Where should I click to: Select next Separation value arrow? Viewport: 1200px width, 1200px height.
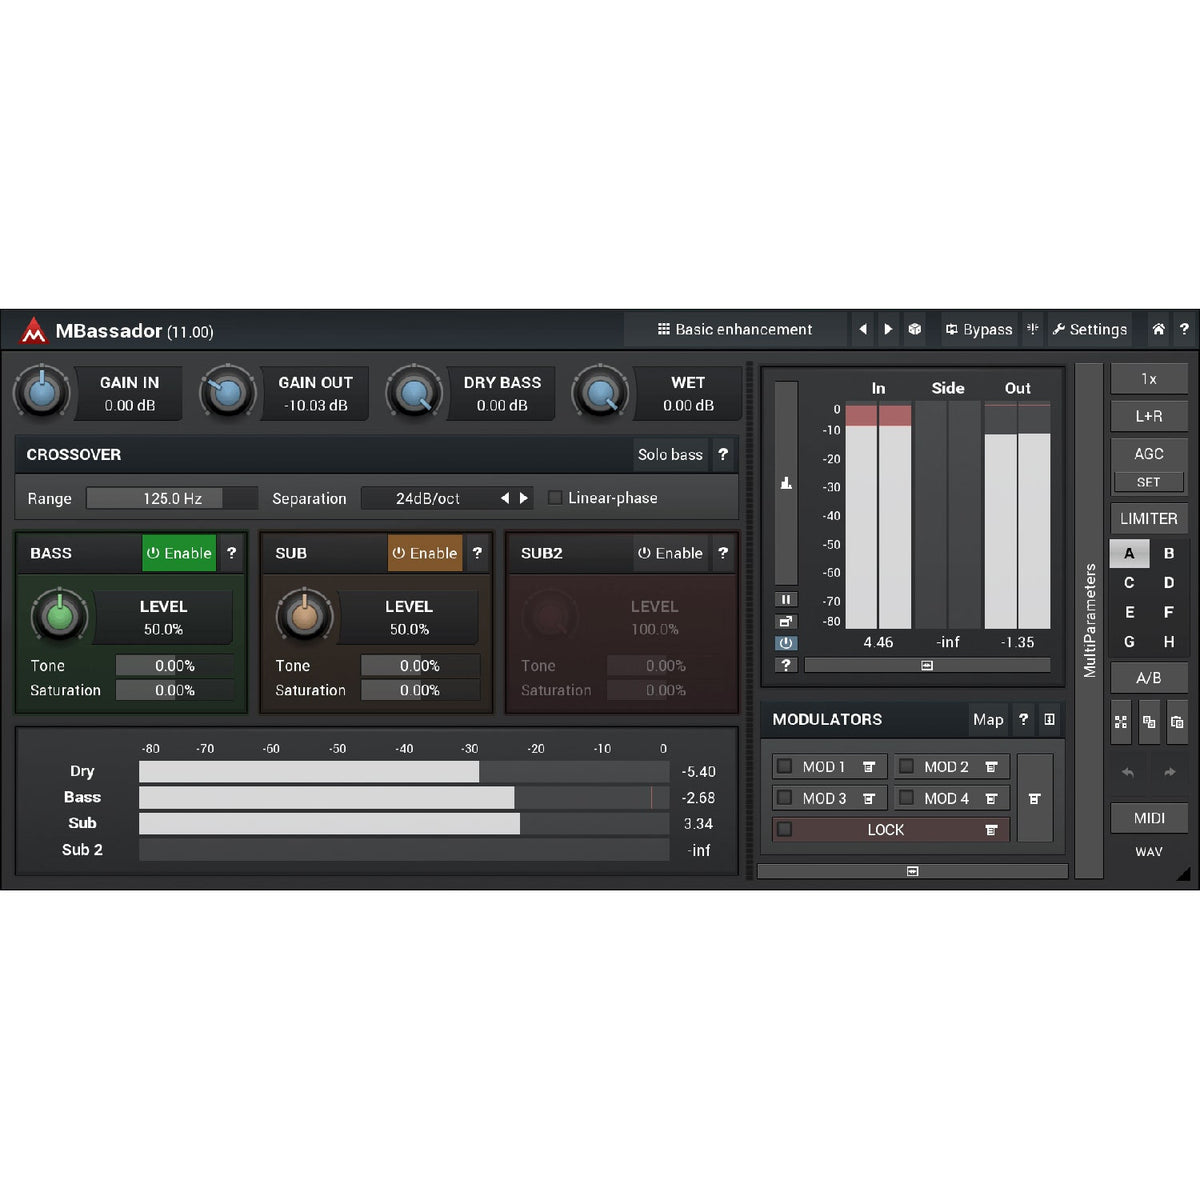523,498
